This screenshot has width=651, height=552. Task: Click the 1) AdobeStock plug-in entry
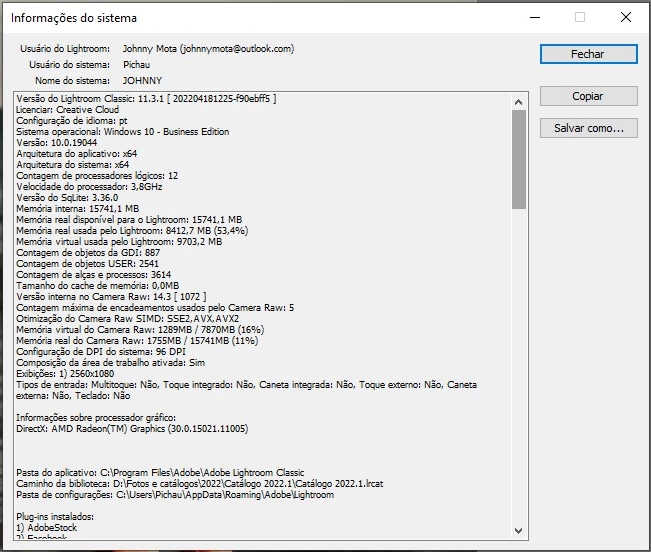pyautogui.click(x=46, y=528)
